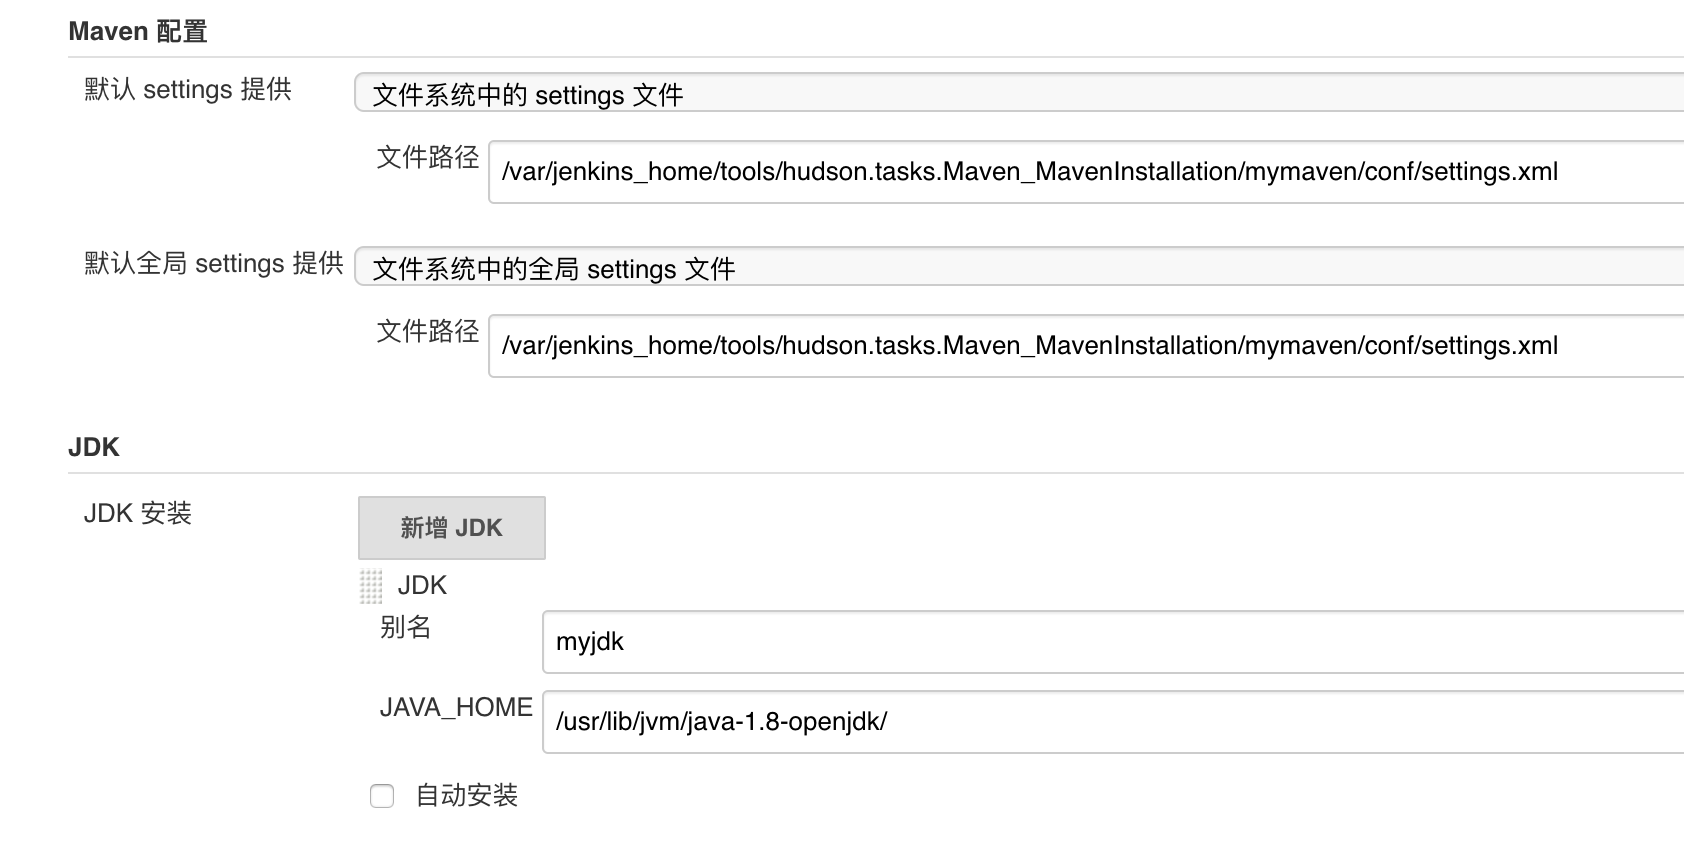Click the Maven 配置 section header
This screenshot has height=854, width=1684.
pyautogui.click(x=138, y=32)
